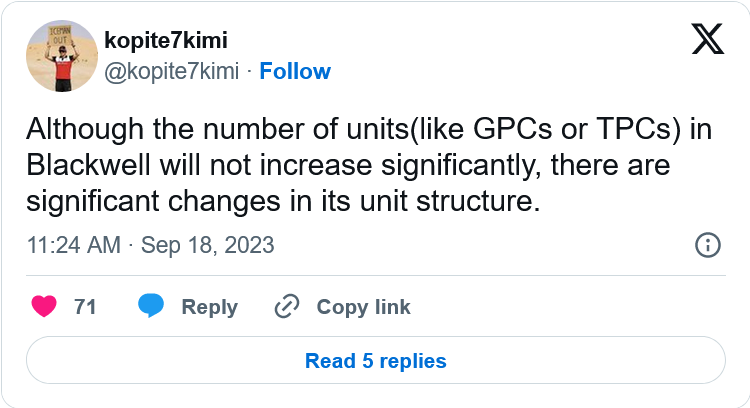Image resolution: width=750 pixels, height=408 pixels.
Task: Select the Copy link text label
Action: tap(363, 307)
